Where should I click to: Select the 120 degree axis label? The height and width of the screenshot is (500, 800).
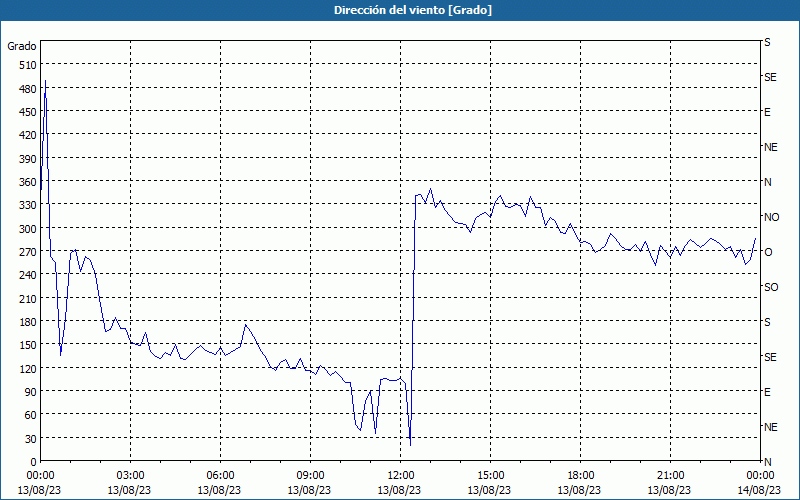tap(28, 368)
